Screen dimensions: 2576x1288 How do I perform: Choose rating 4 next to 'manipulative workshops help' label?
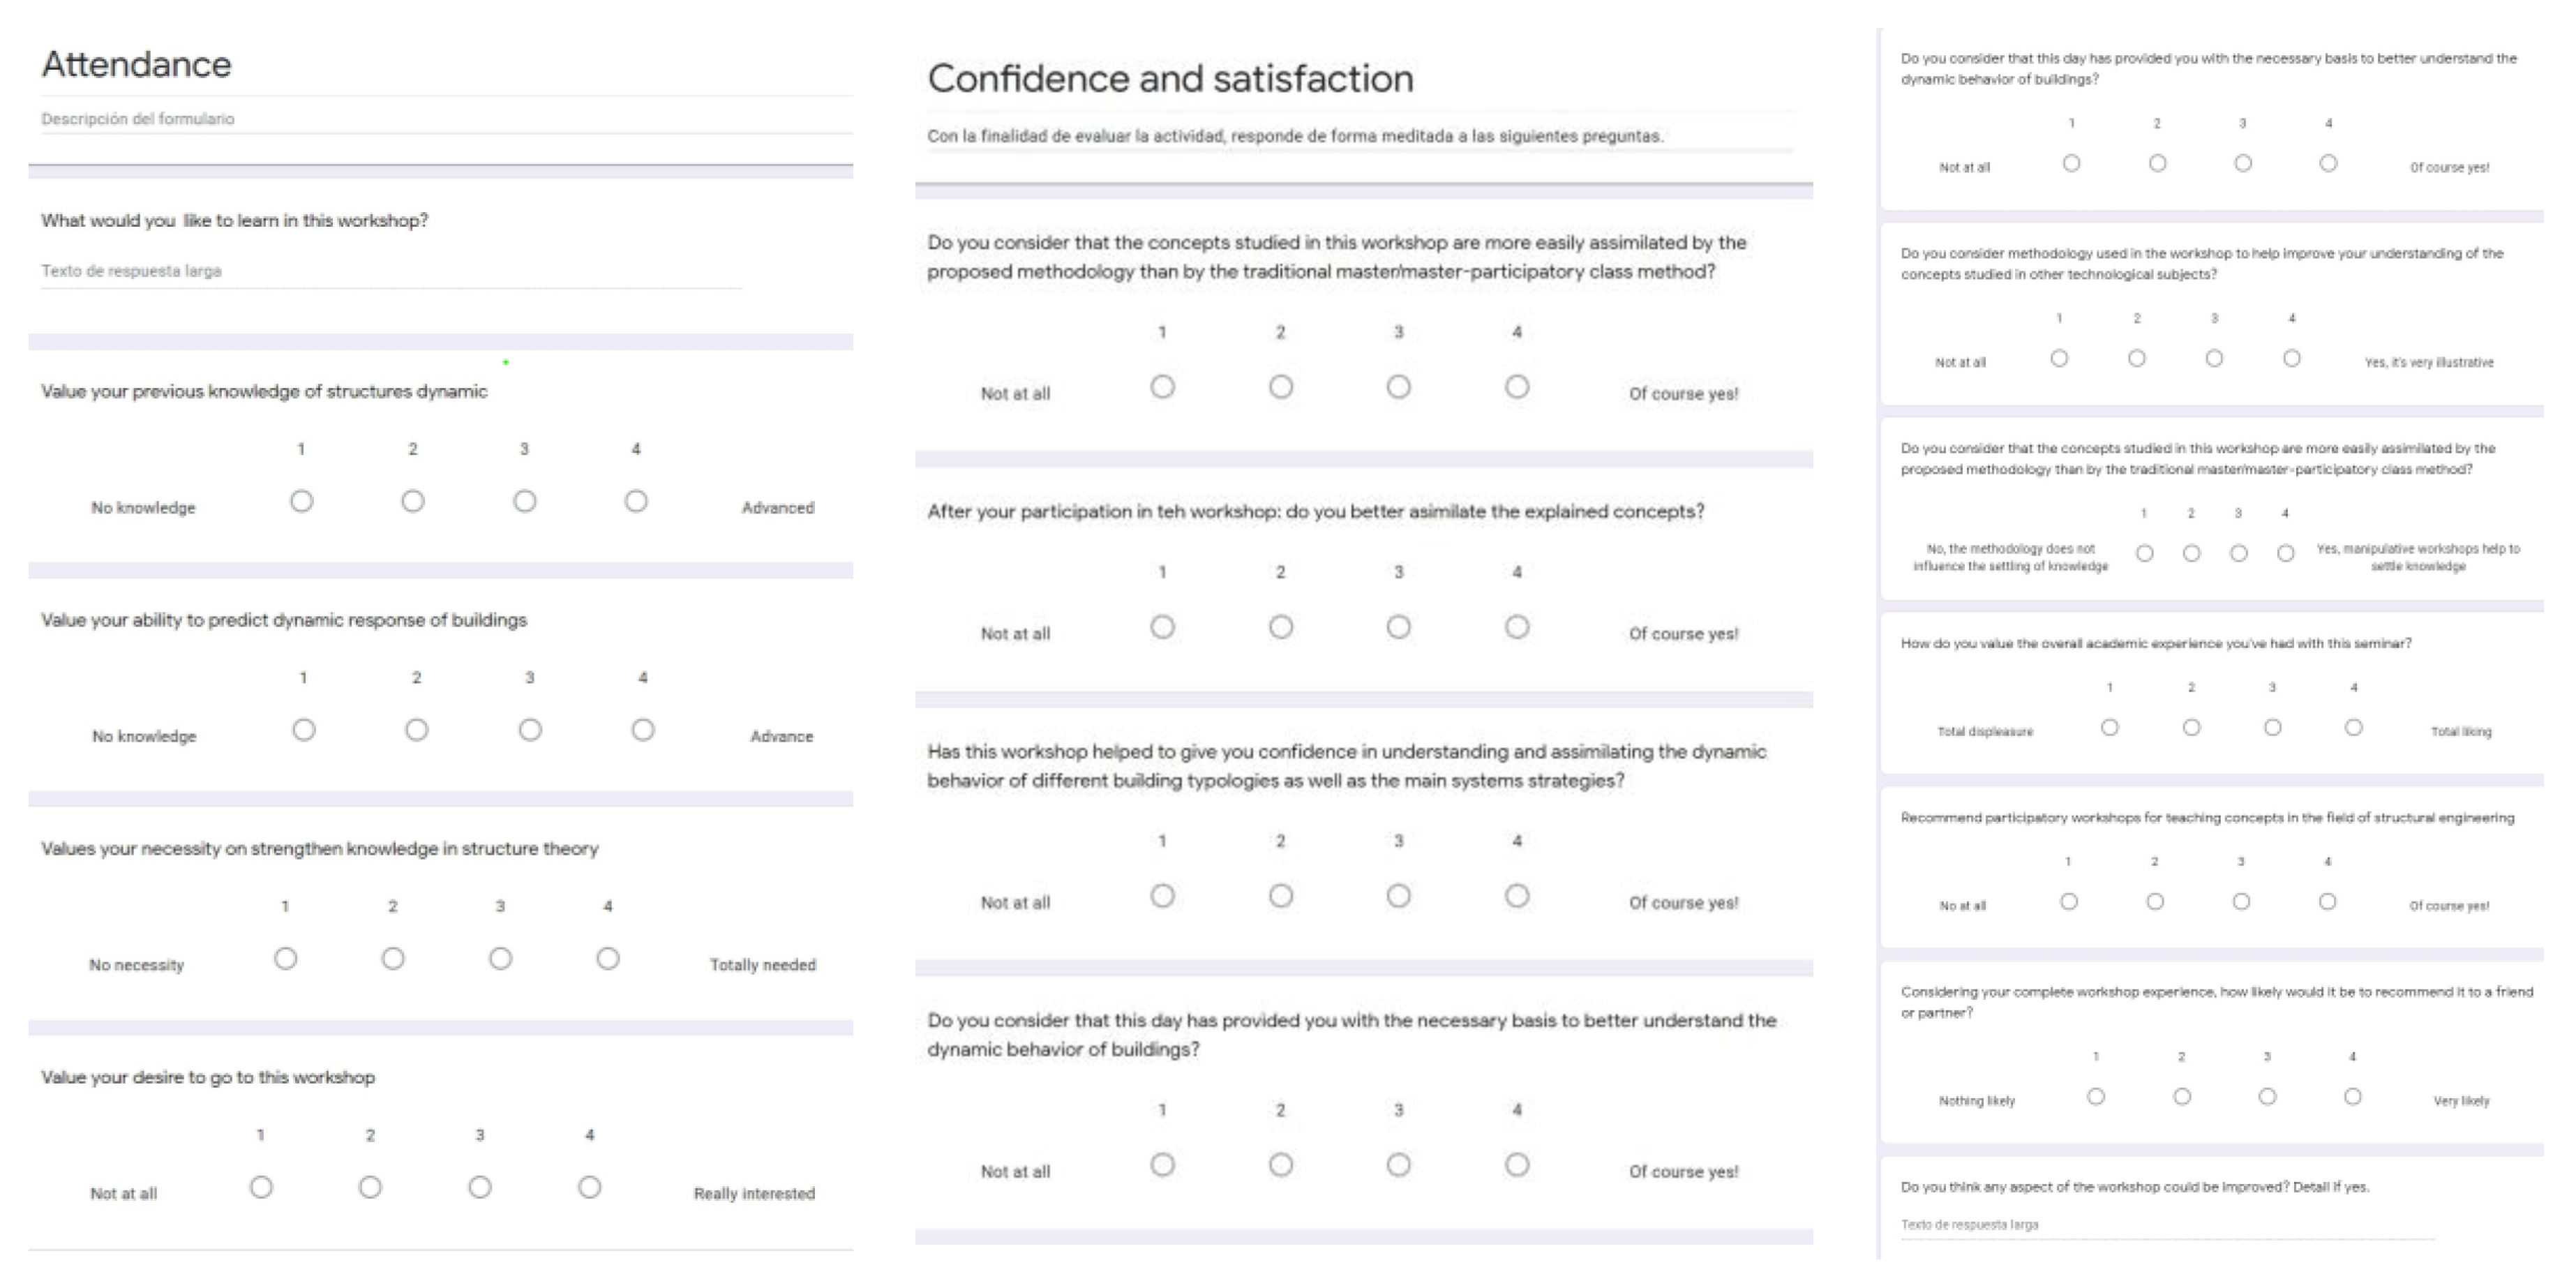click(x=2285, y=553)
